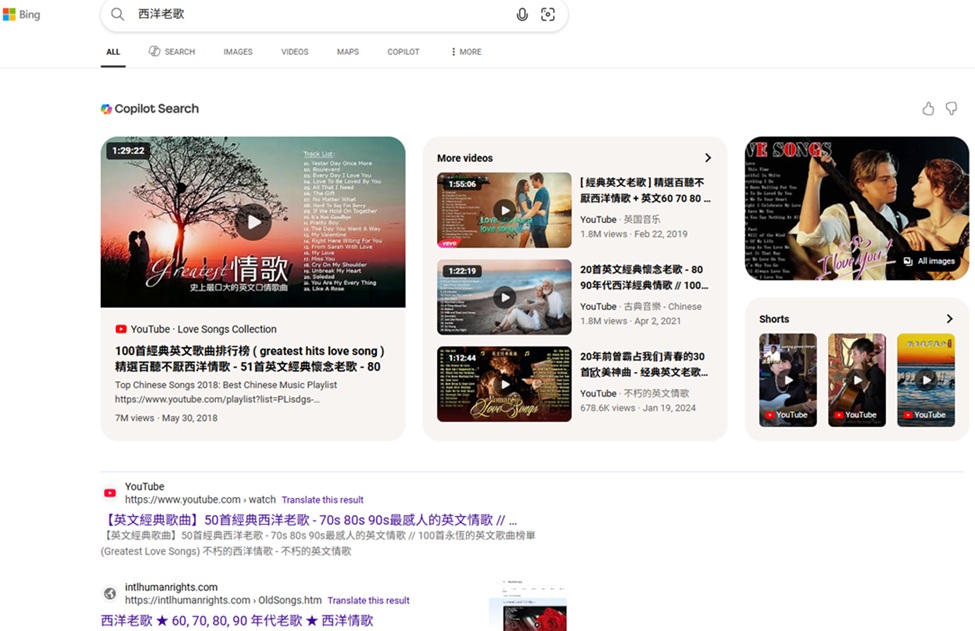Open the 1:55:06 video thumbnail

pyautogui.click(x=504, y=210)
